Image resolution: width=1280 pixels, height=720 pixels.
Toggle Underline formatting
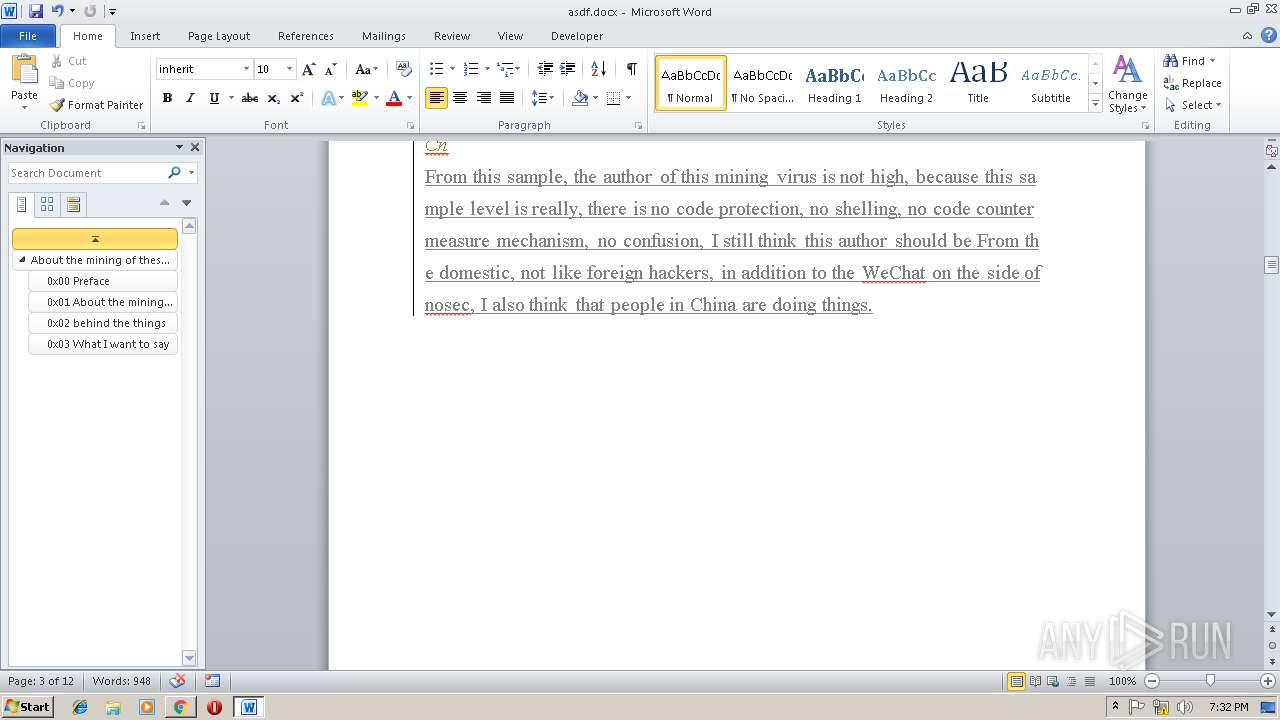click(x=214, y=98)
